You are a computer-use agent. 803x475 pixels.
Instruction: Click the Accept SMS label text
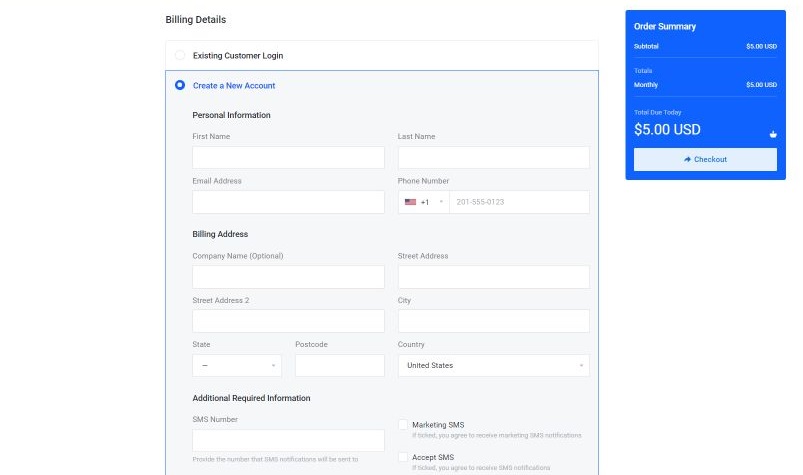coord(433,457)
